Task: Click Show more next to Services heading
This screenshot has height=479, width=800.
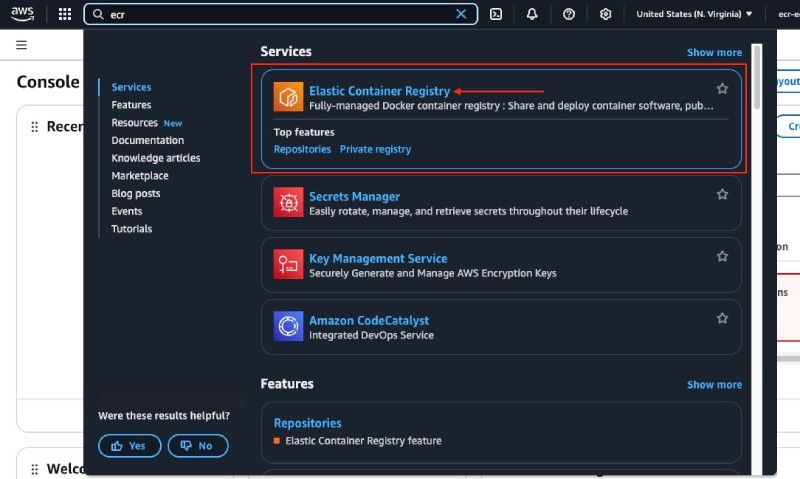Action: (x=714, y=53)
